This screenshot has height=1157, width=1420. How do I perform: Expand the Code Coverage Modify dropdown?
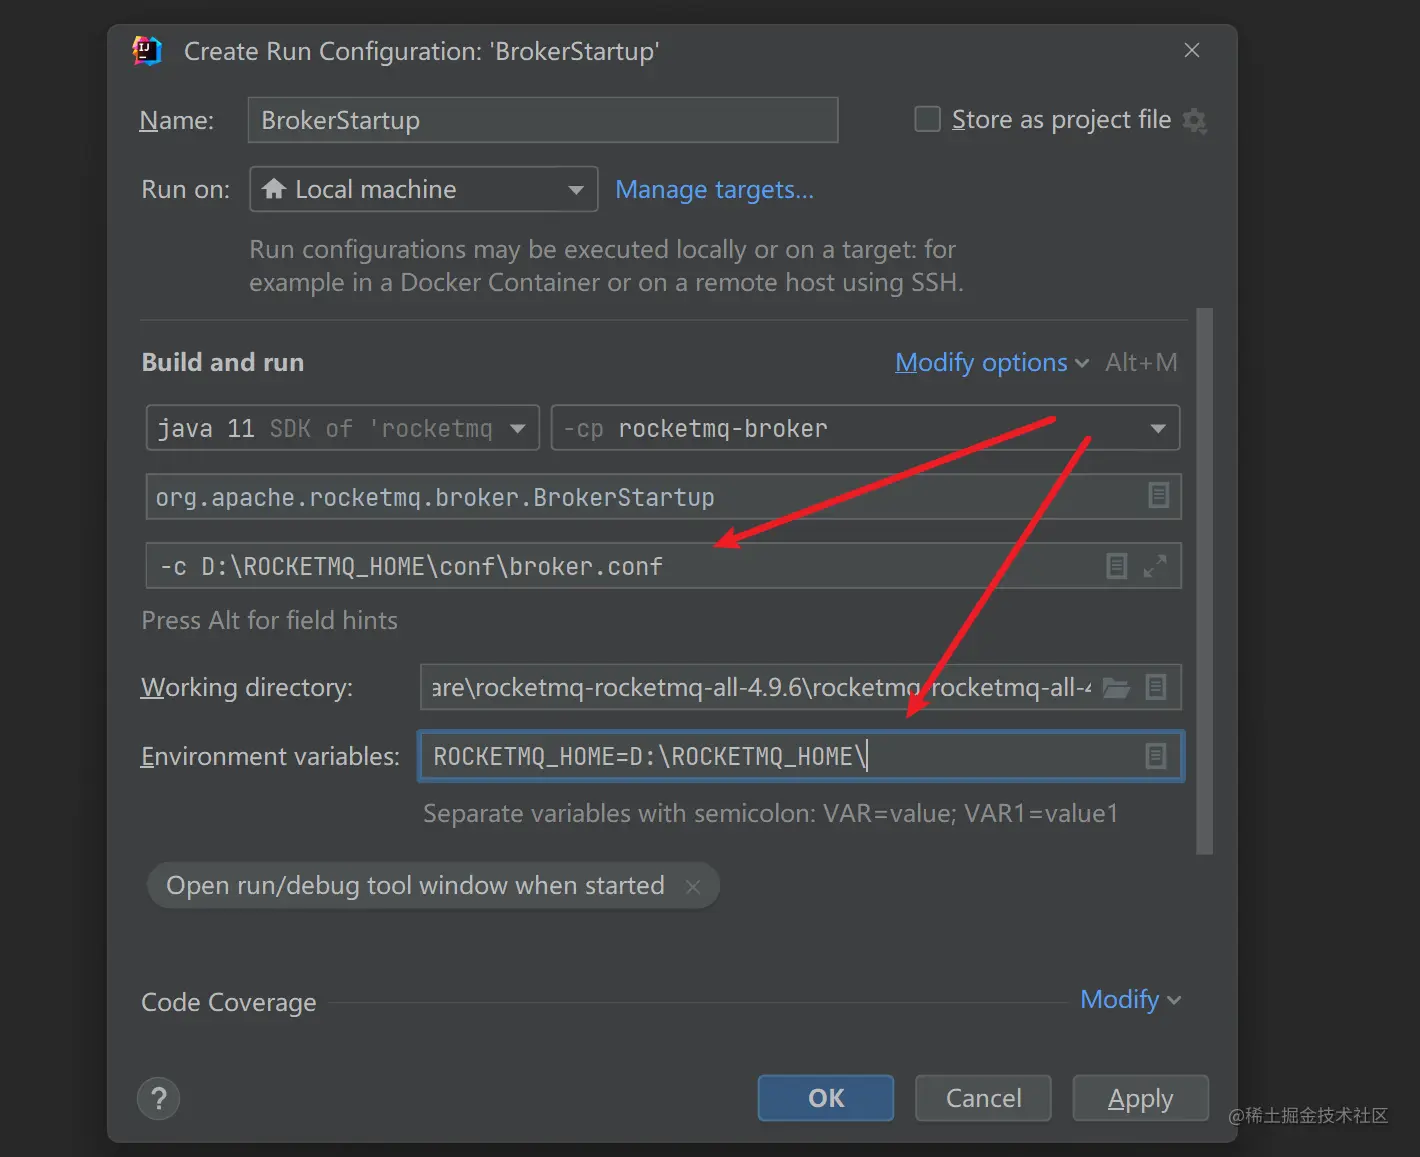[x=1130, y=1000]
